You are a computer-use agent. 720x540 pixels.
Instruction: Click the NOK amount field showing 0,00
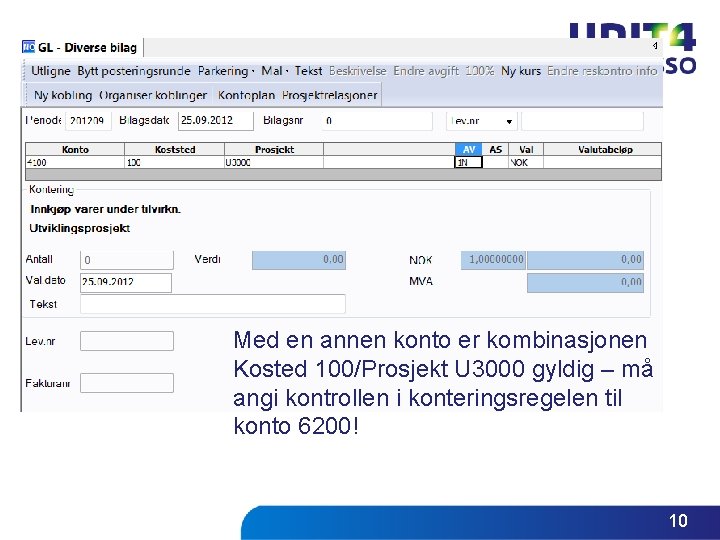click(x=585, y=260)
